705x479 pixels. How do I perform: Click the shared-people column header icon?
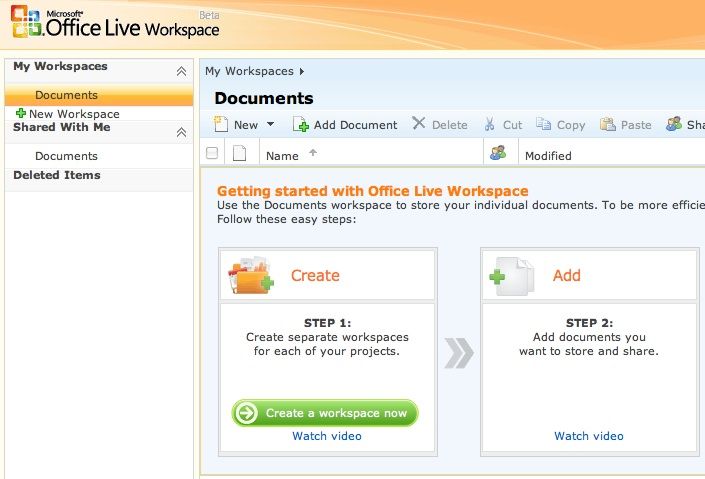[x=498, y=153]
